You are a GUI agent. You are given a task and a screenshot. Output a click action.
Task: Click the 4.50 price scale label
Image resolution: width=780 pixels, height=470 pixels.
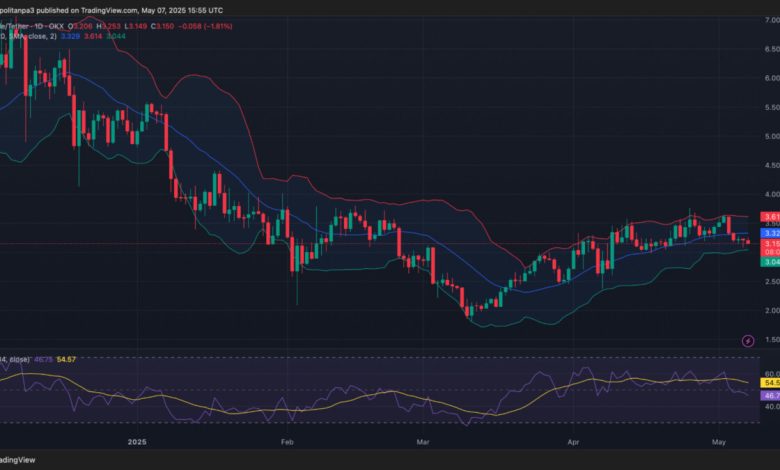tap(772, 165)
